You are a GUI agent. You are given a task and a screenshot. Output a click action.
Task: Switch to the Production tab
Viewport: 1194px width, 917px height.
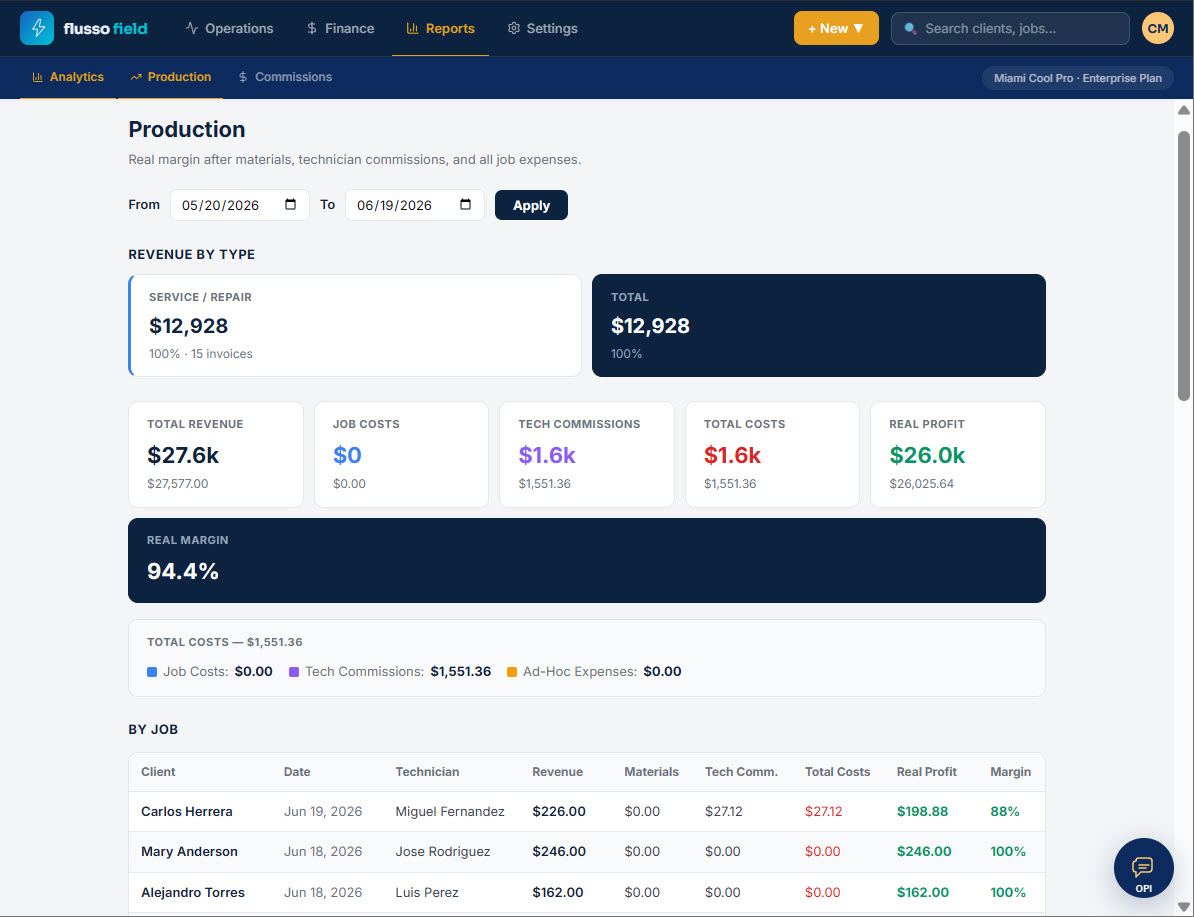pos(171,77)
